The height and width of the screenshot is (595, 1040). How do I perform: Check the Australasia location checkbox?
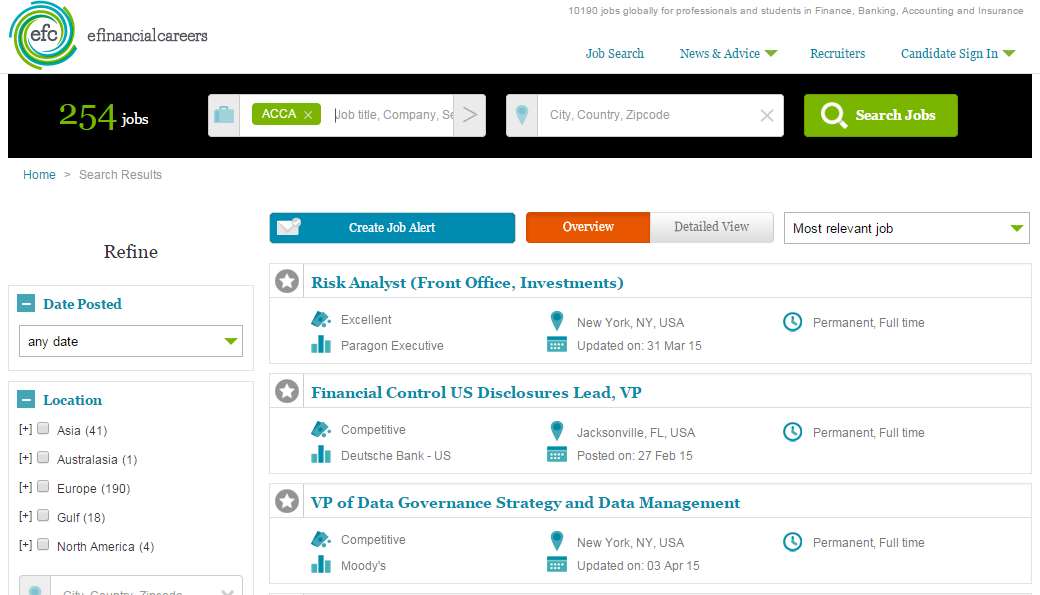[x=43, y=458]
